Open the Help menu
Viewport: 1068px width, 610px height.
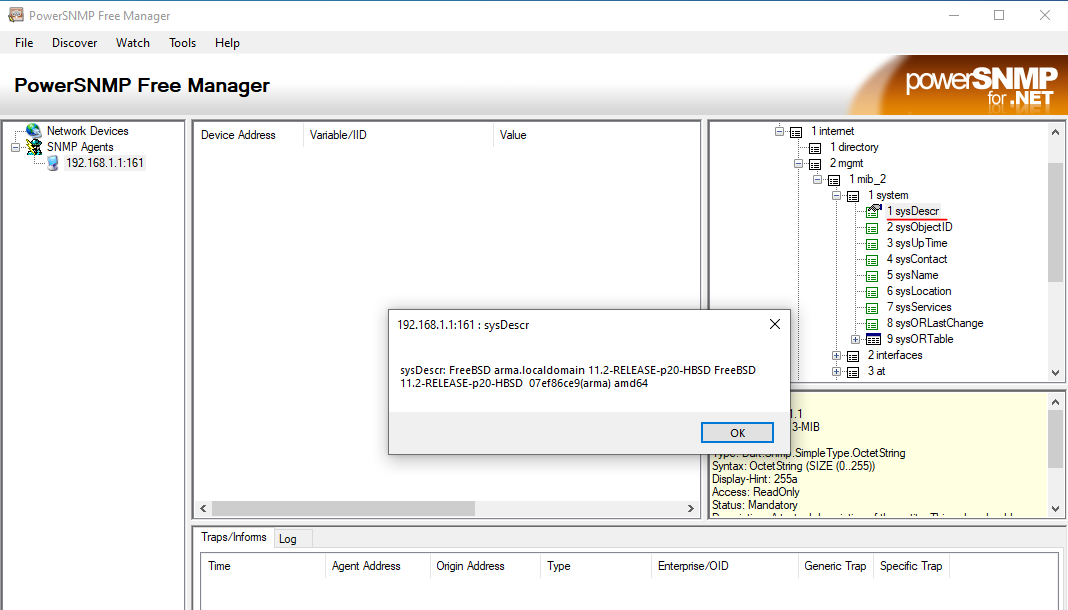[x=227, y=43]
